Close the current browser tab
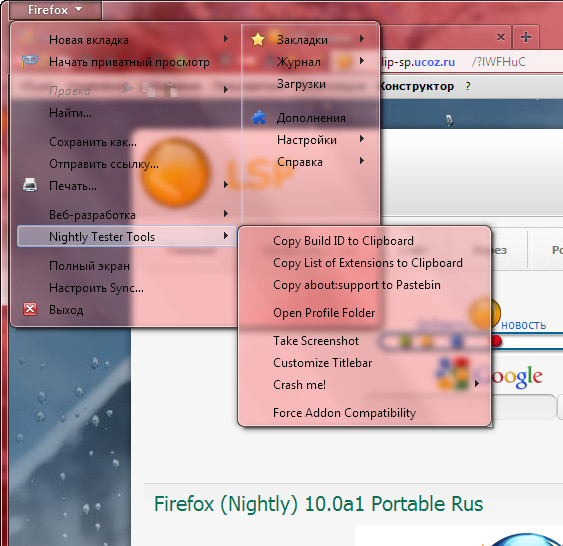This screenshot has height=546, width=563. (501, 37)
